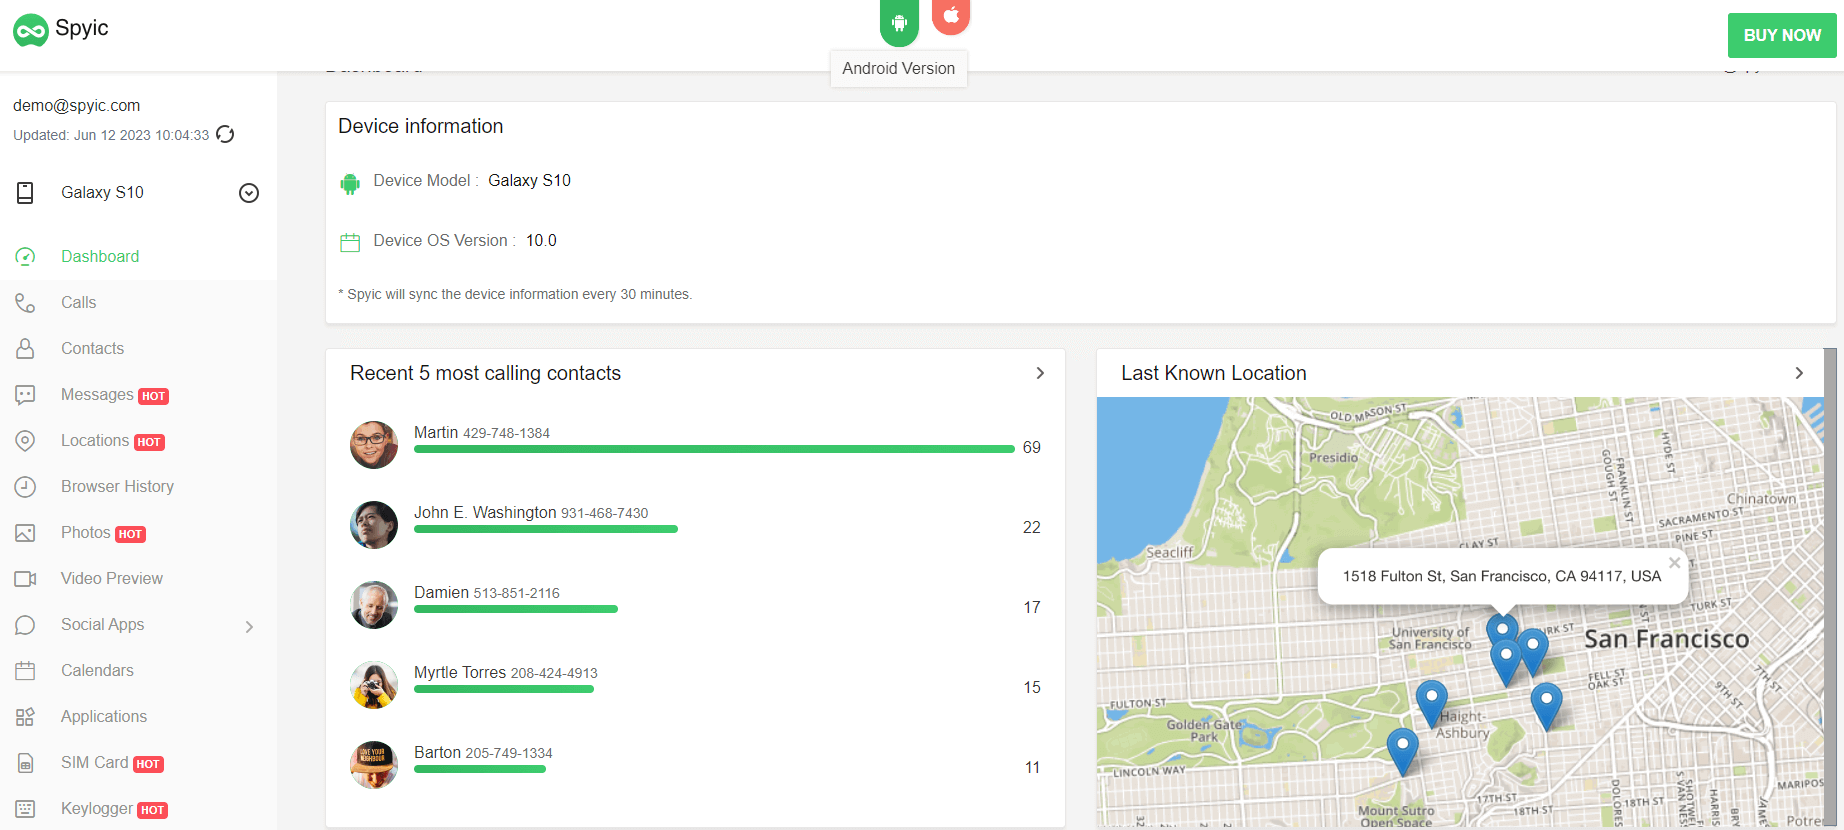Click the Locations pin icon

click(x=25, y=441)
